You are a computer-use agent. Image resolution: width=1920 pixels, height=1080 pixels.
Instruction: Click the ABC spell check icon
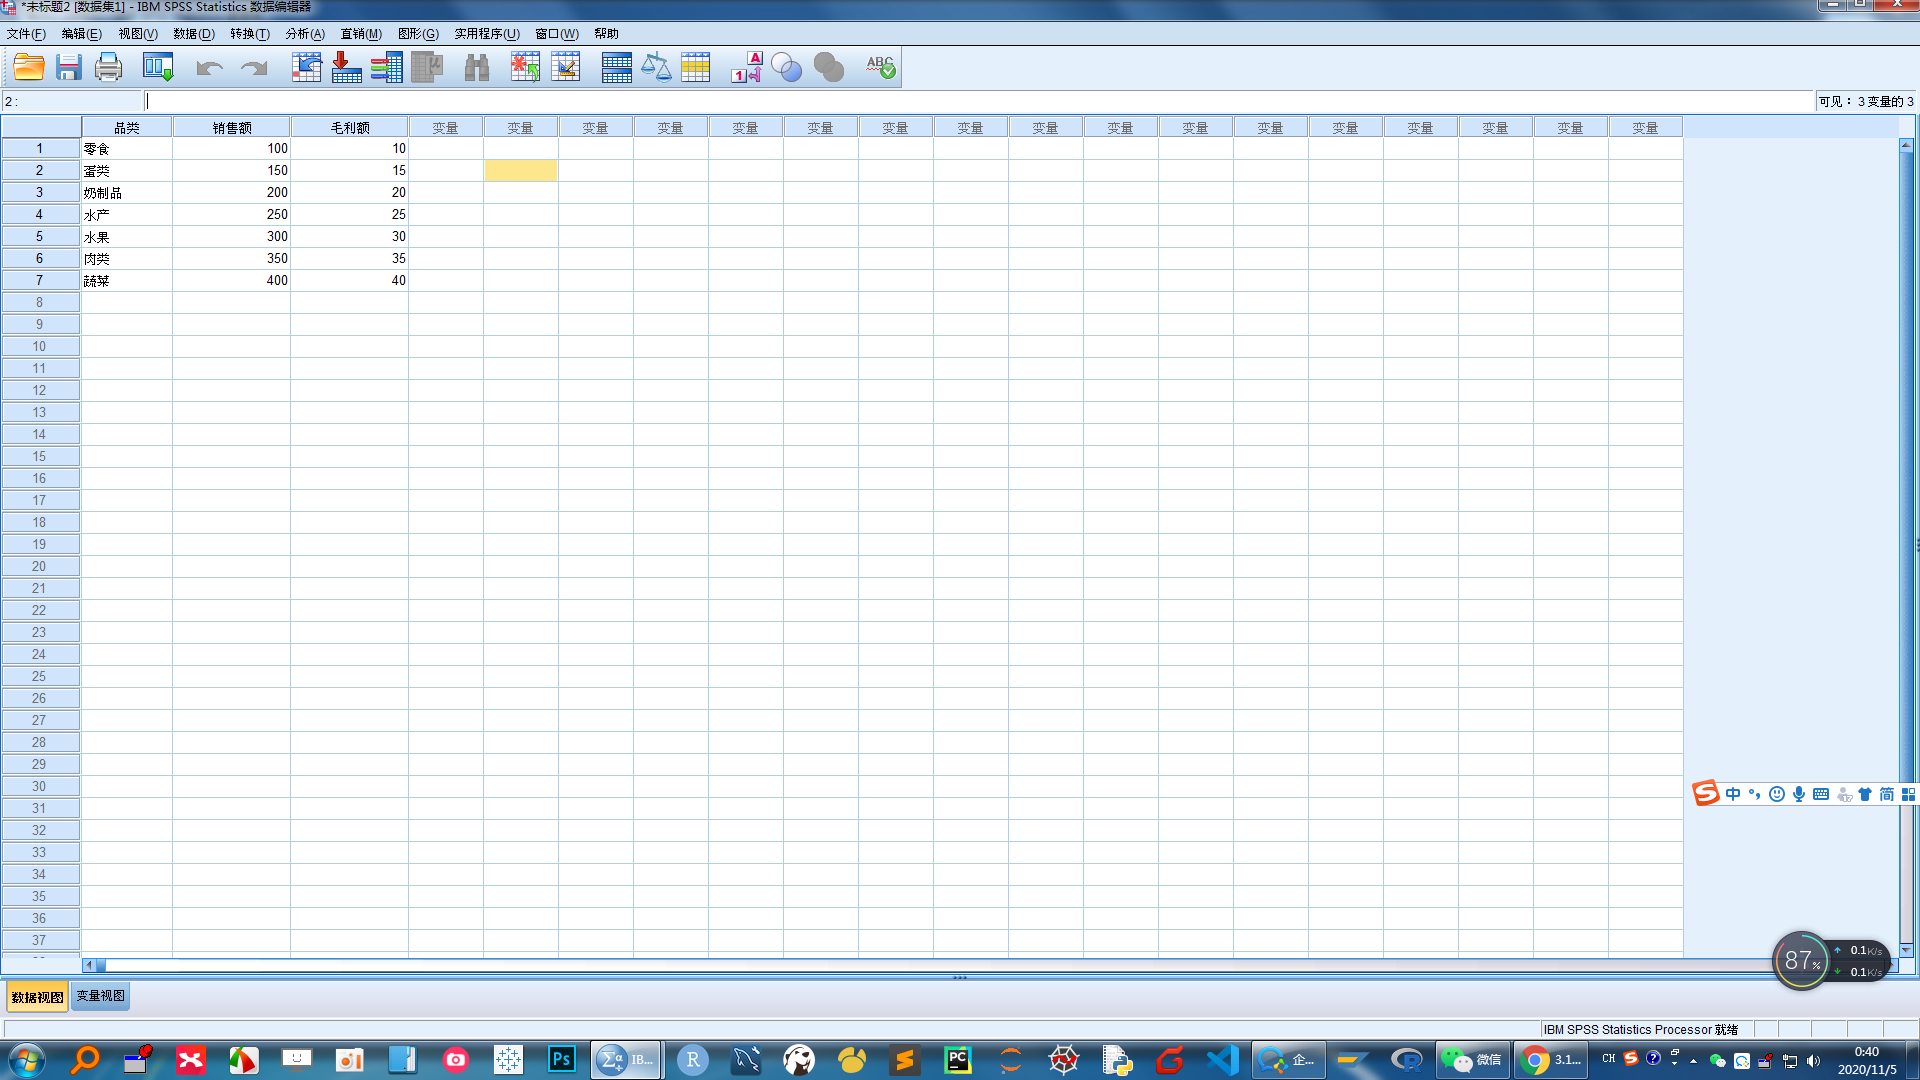pos(880,68)
